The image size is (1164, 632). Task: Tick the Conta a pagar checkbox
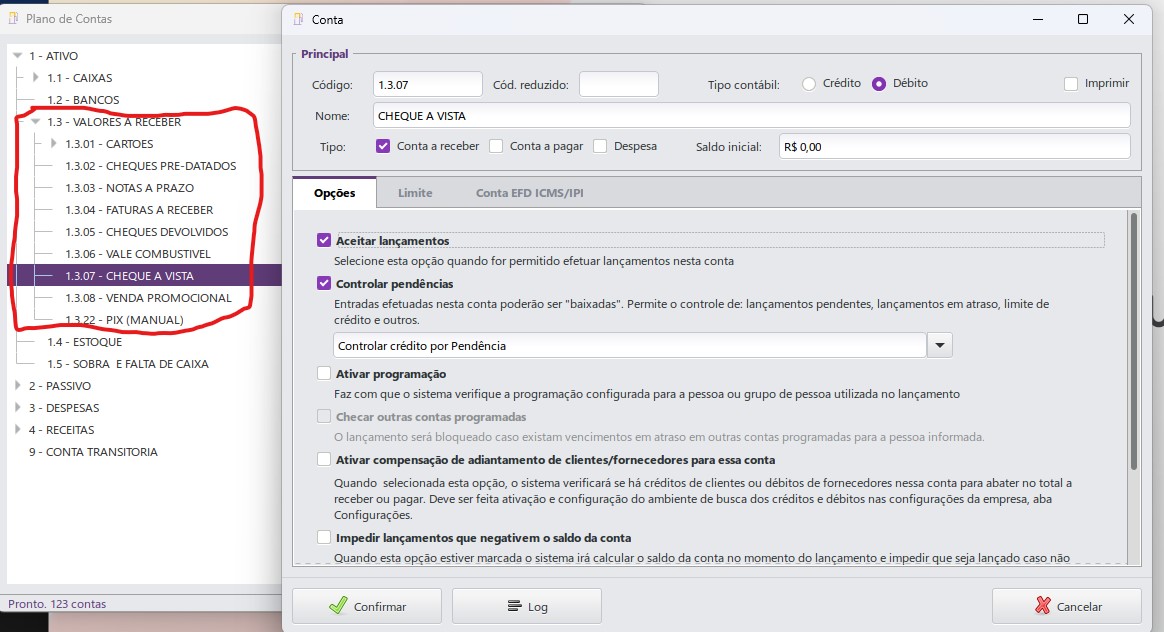(496, 146)
